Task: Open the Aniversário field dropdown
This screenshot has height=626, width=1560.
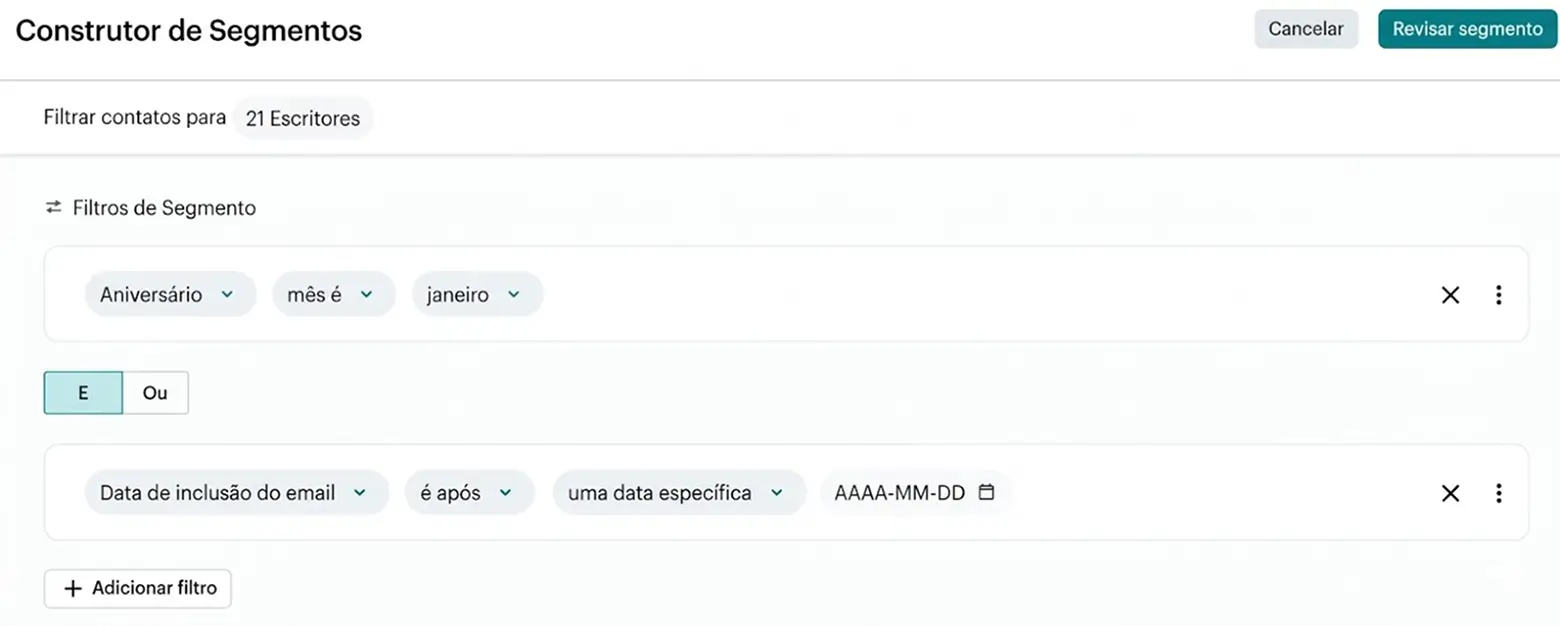Action: 170,294
